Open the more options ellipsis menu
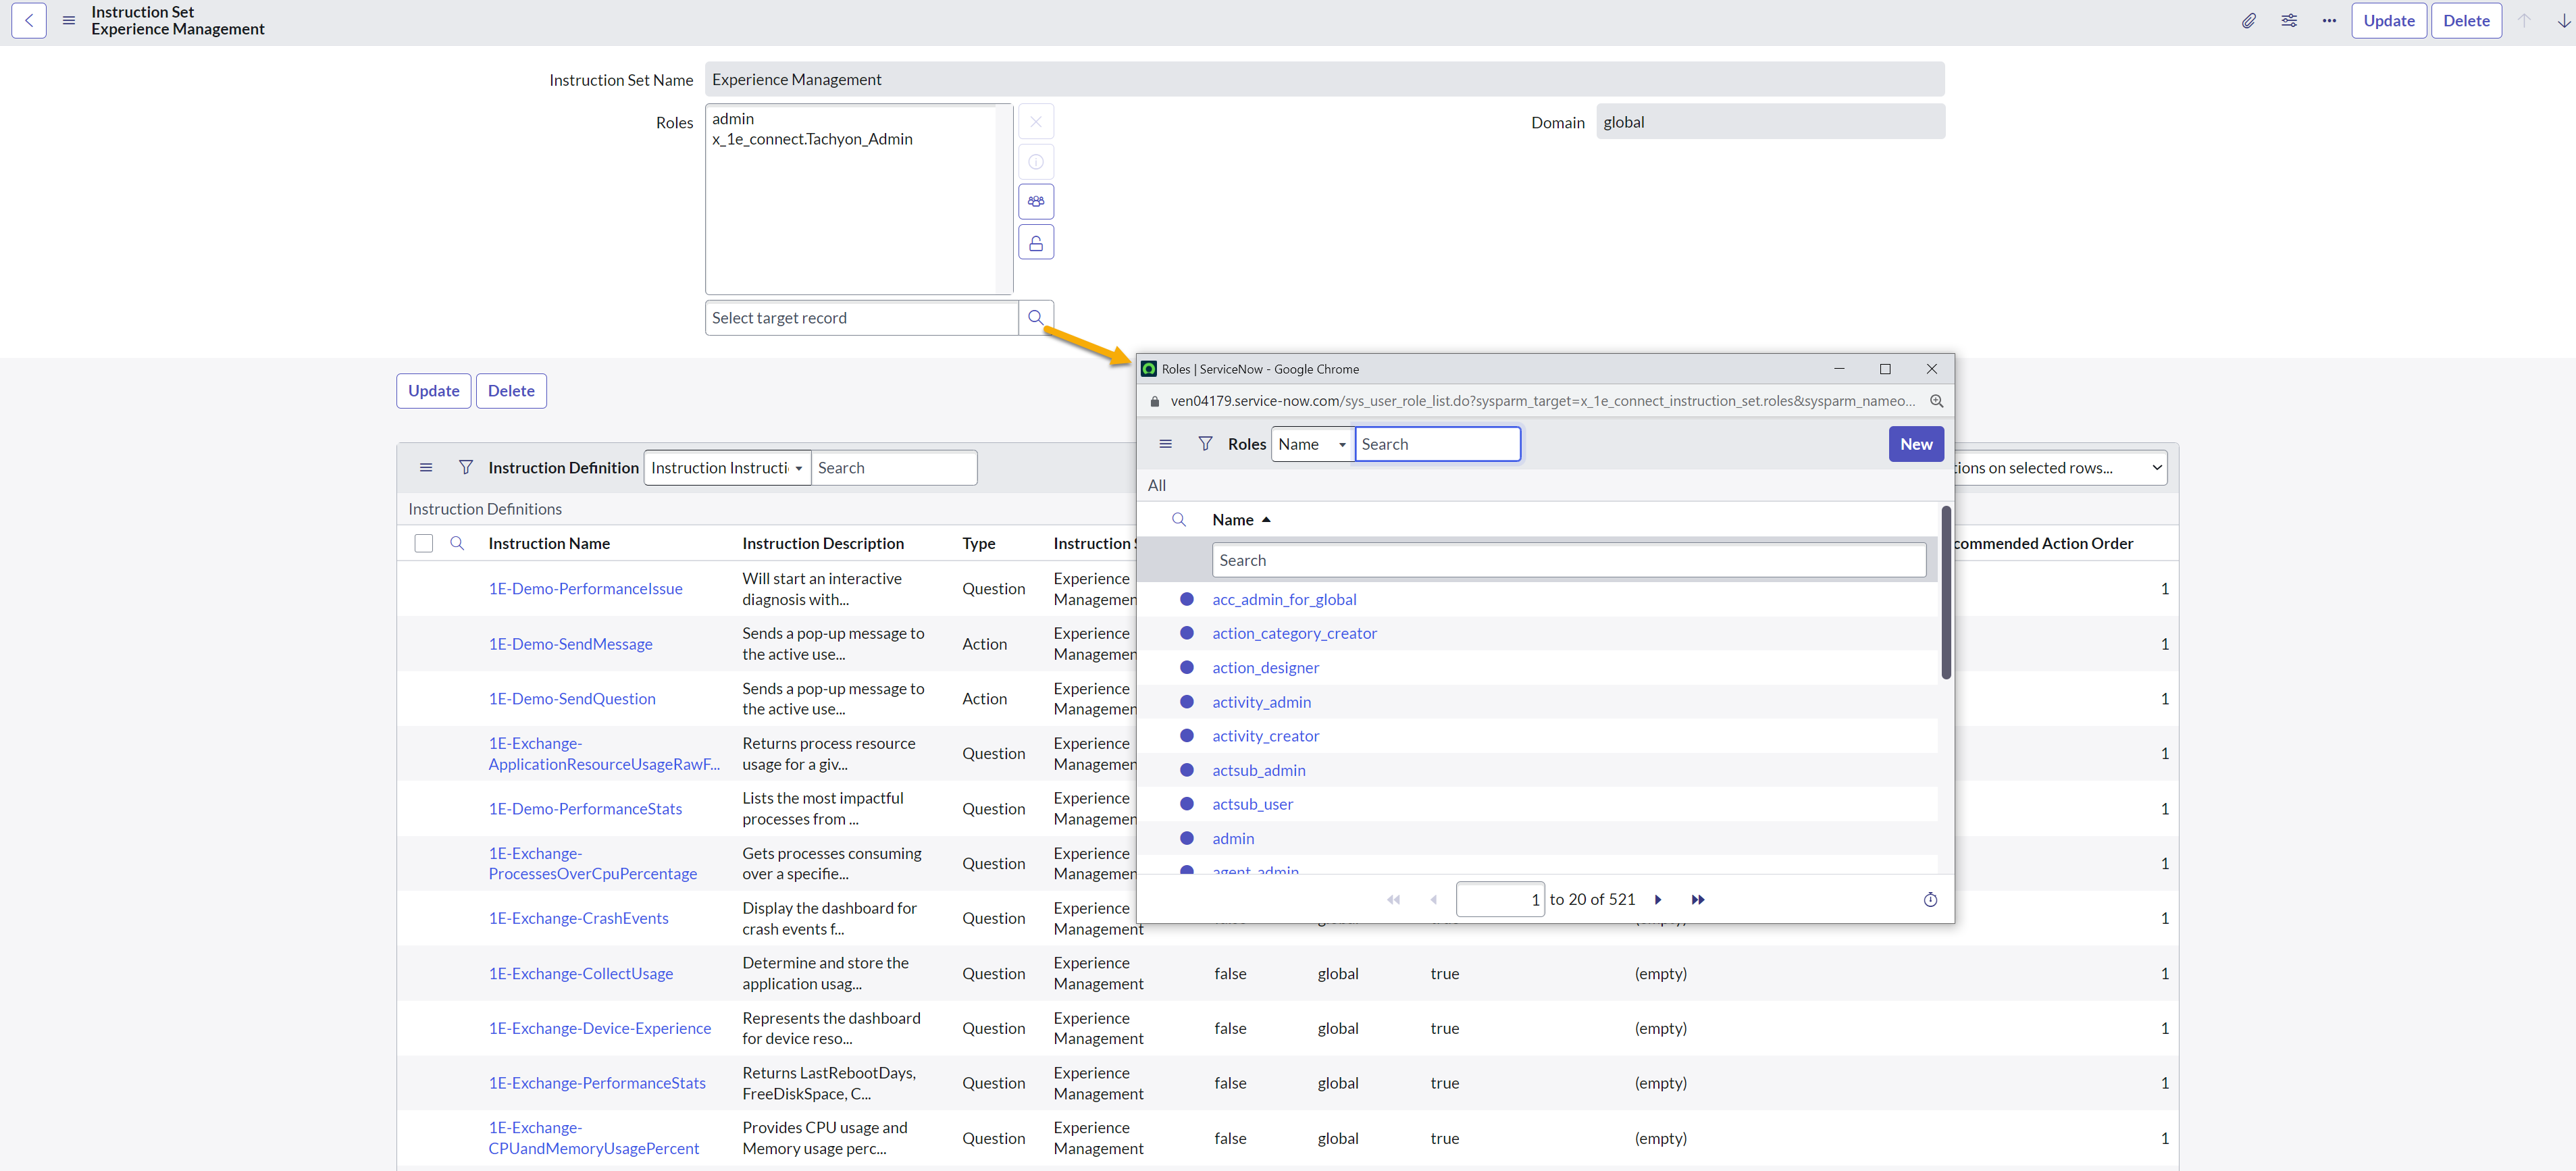2576x1171 pixels. tap(2328, 21)
